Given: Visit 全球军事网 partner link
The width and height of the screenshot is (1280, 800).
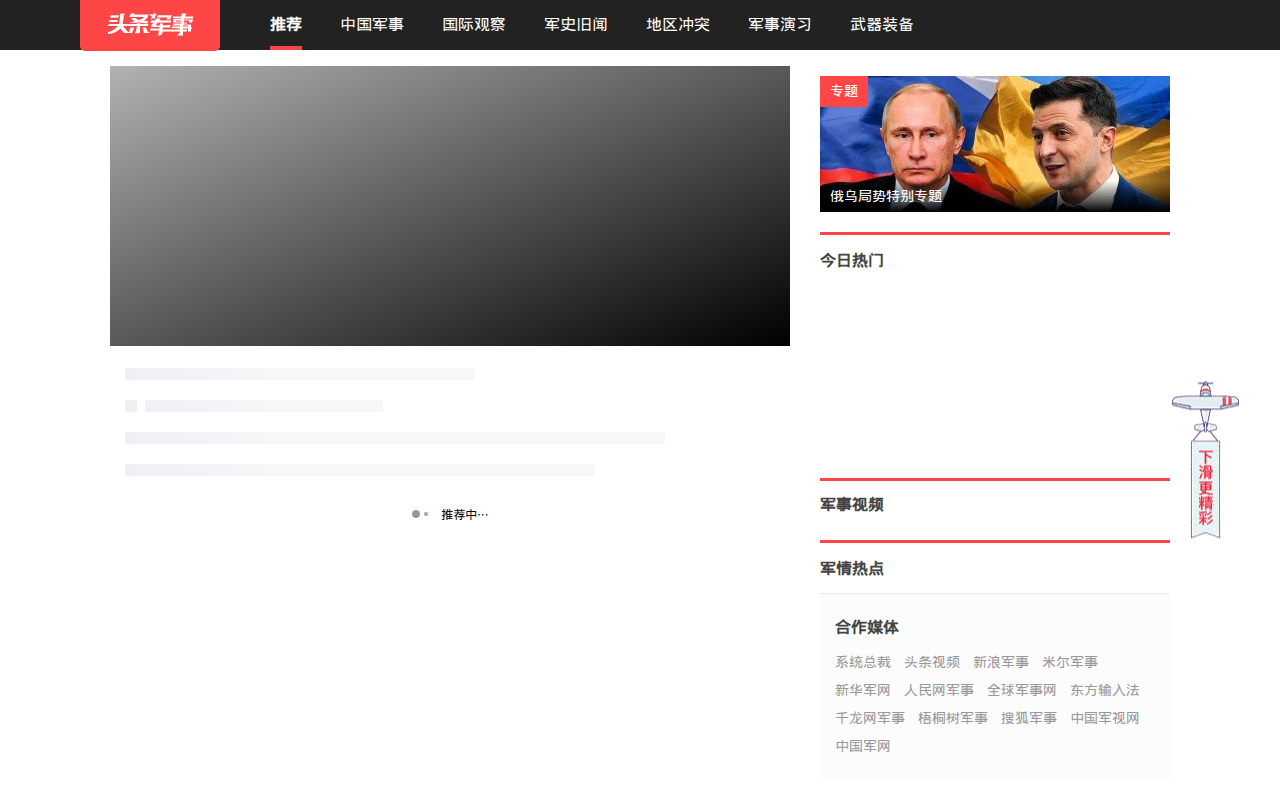Looking at the screenshot, I should tap(1022, 690).
